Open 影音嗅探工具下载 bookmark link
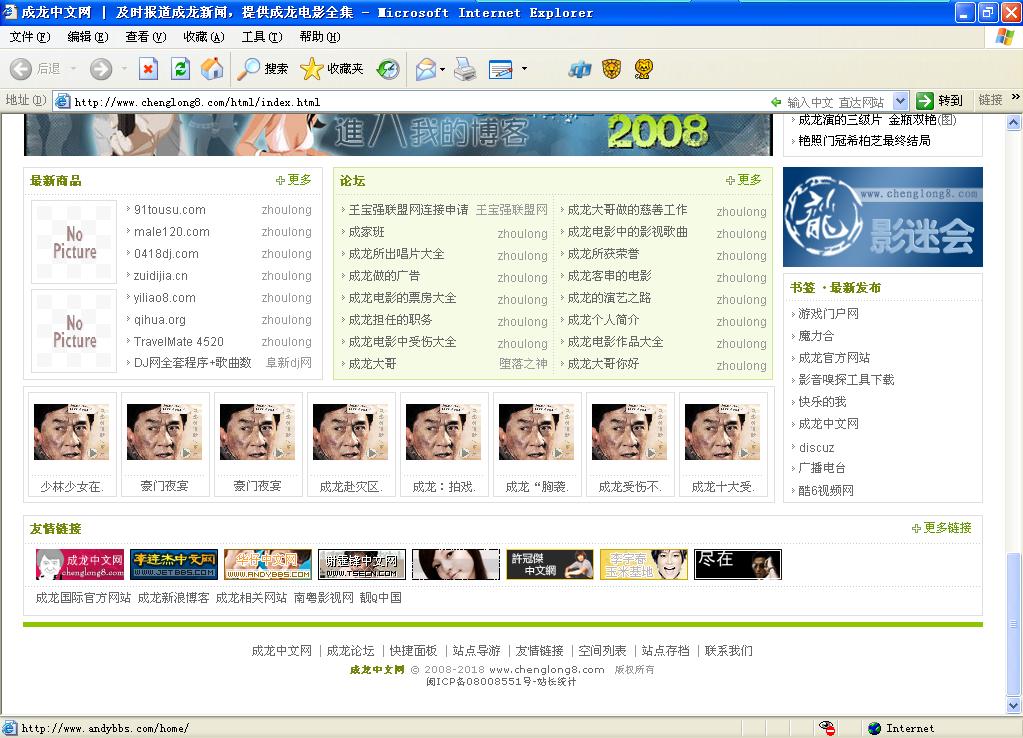Image resolution: width=1023 pixels, height=738 pixels. click(x=846, y=380)
